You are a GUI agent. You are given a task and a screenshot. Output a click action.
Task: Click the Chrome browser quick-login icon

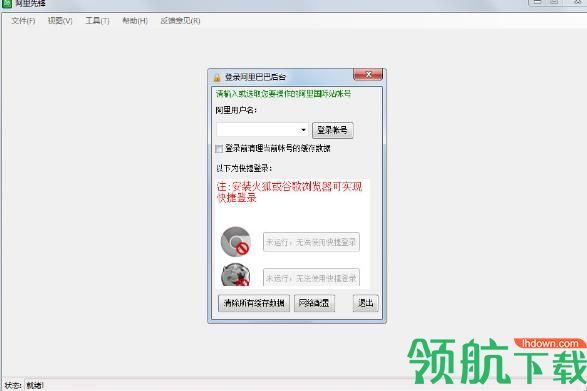point(235,242)
